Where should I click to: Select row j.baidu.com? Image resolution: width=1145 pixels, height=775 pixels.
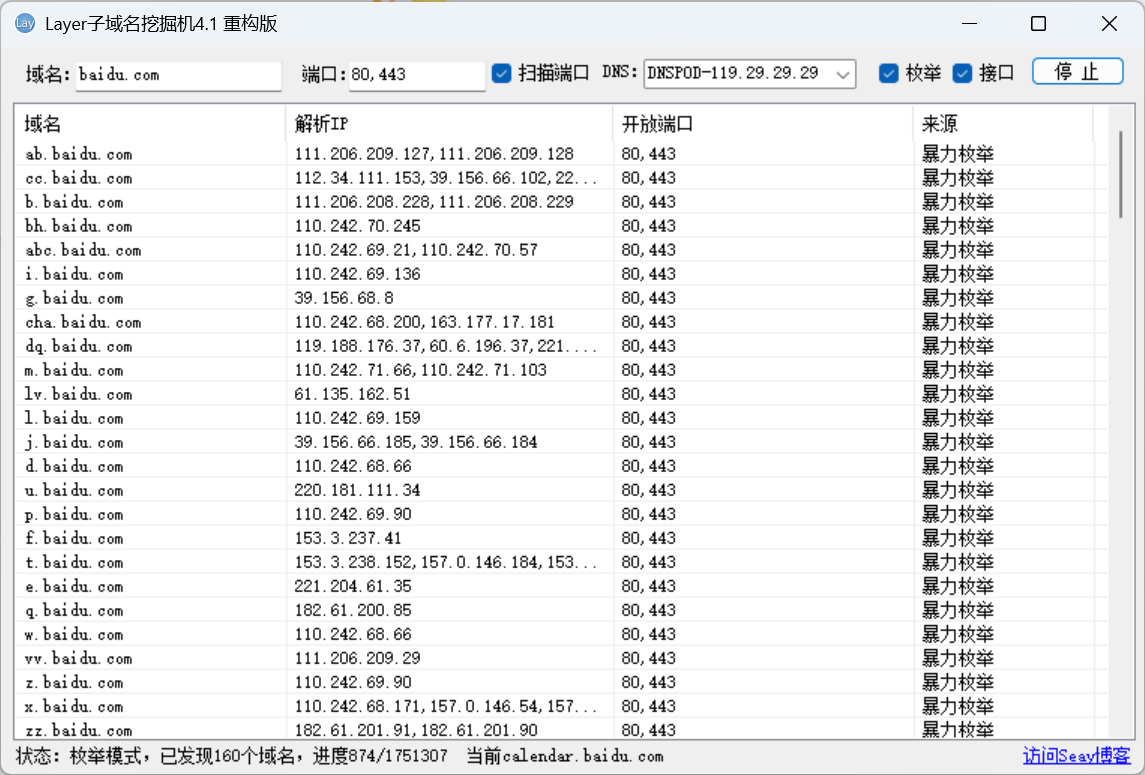pos(561,442)
